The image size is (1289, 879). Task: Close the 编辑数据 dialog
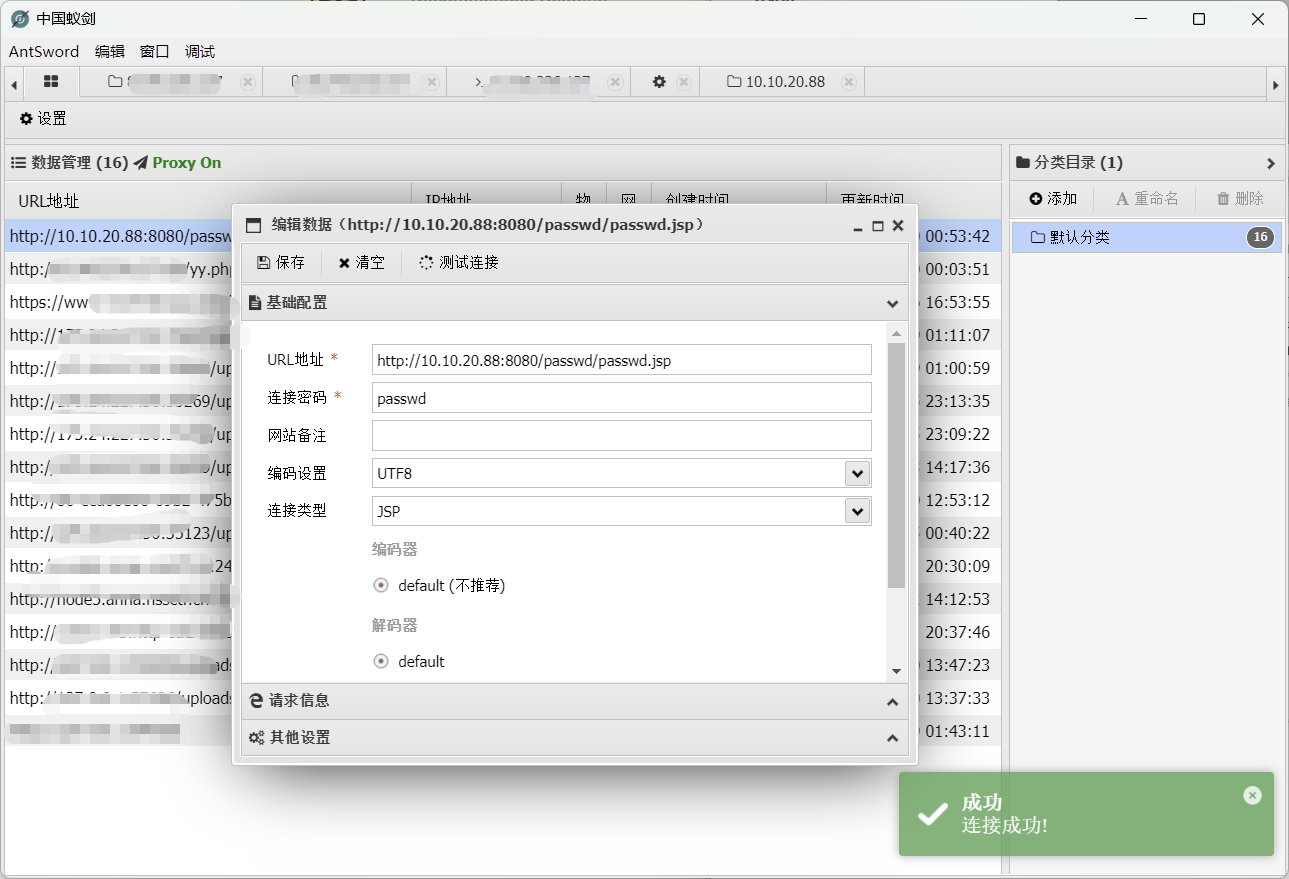898,226
